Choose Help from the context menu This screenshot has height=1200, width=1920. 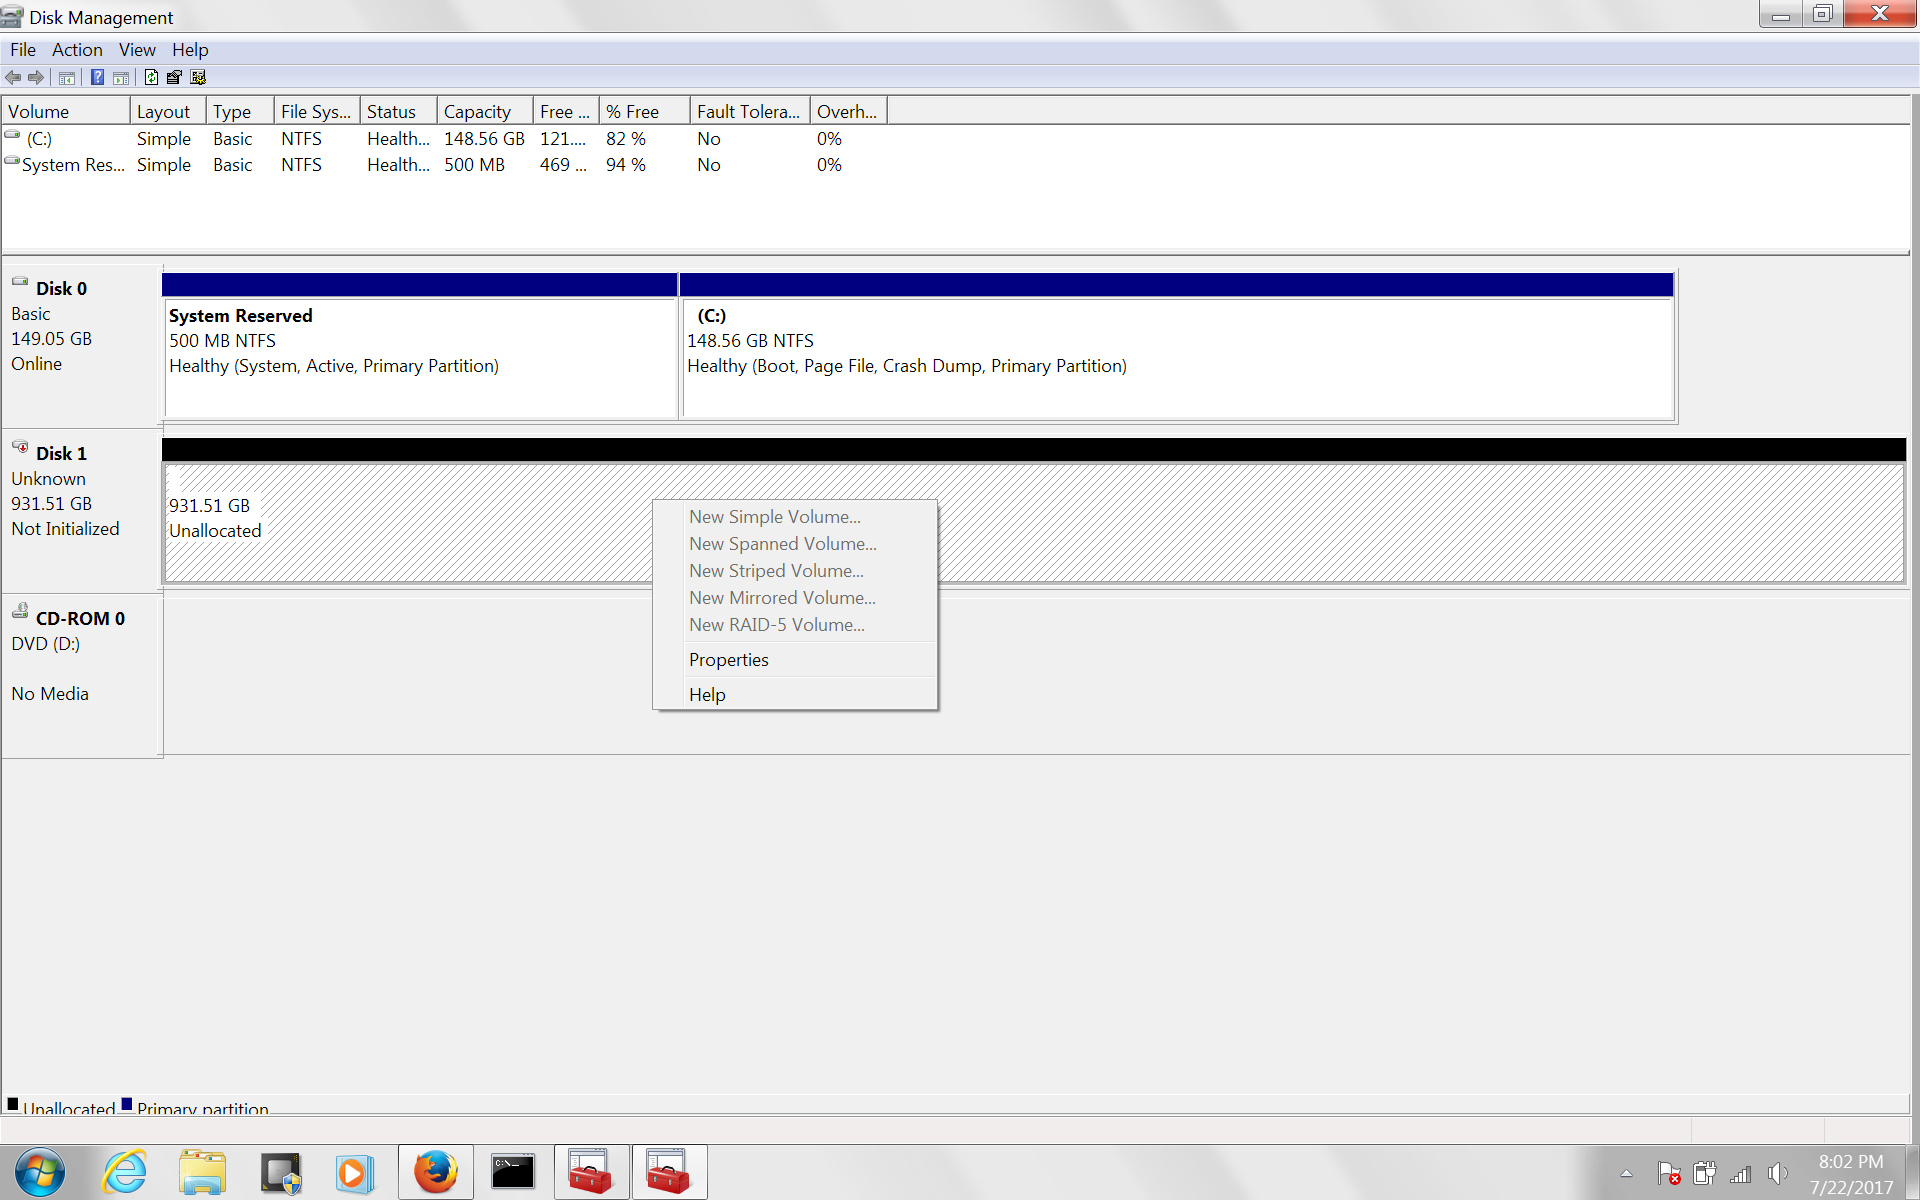[x=795, y=695]
